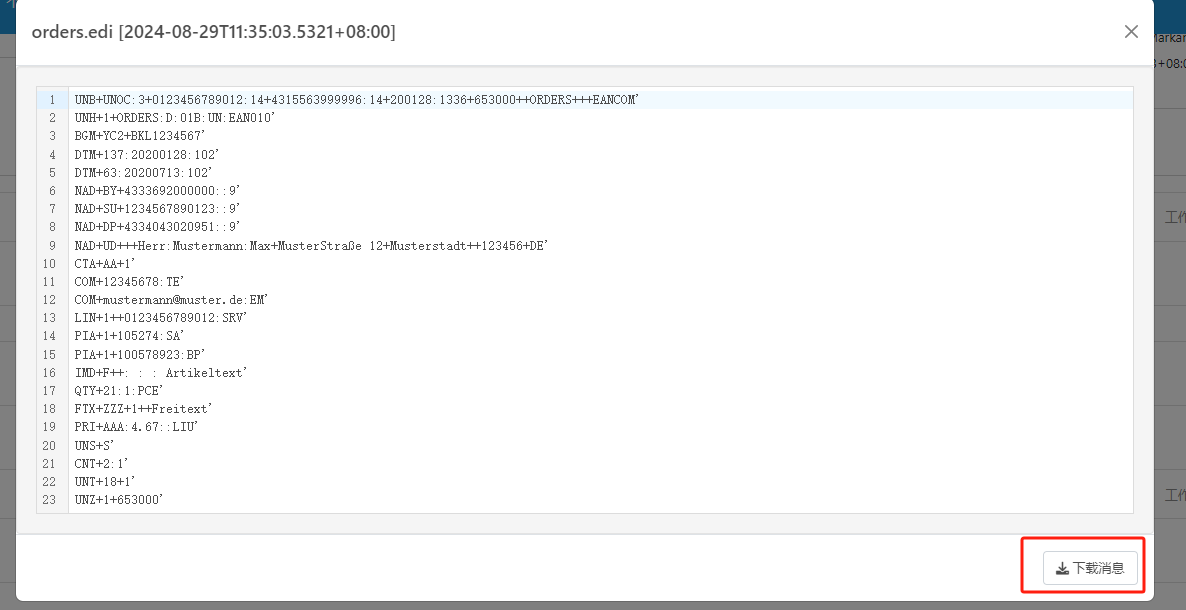Click the UNH+1+ORDERS segment line
The image size is (1186, 610).
175,118
